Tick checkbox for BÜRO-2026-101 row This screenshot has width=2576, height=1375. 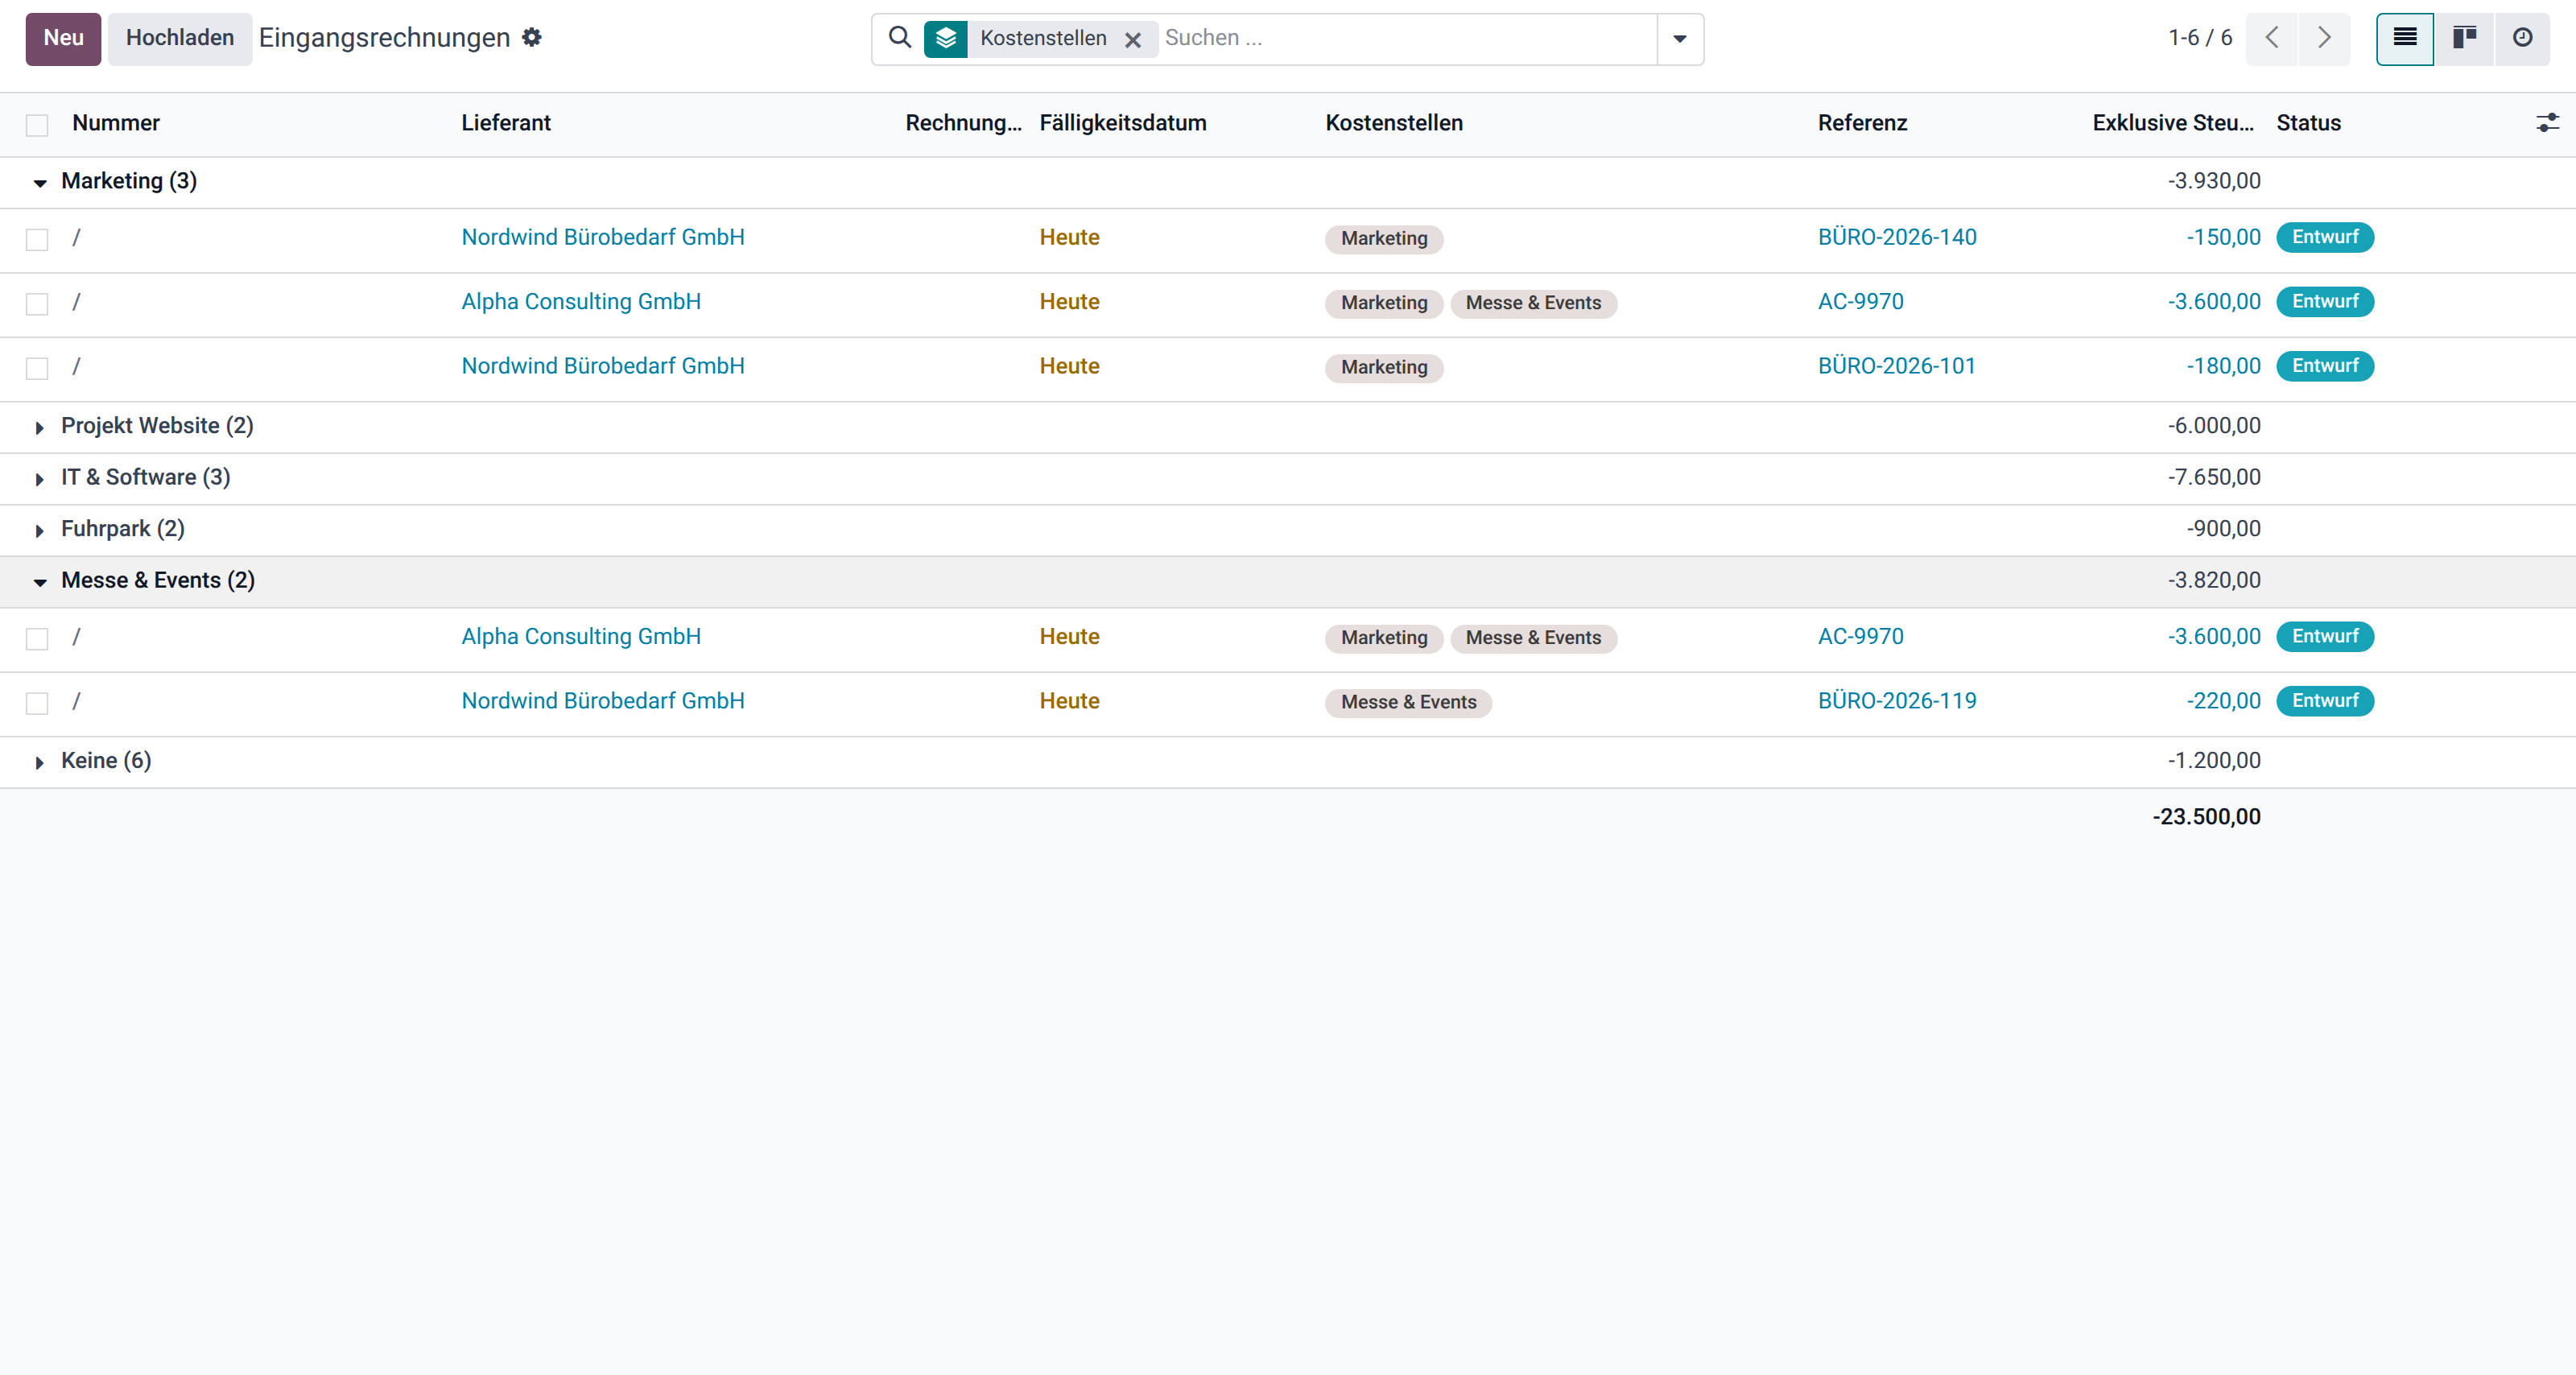click(37, 369)
